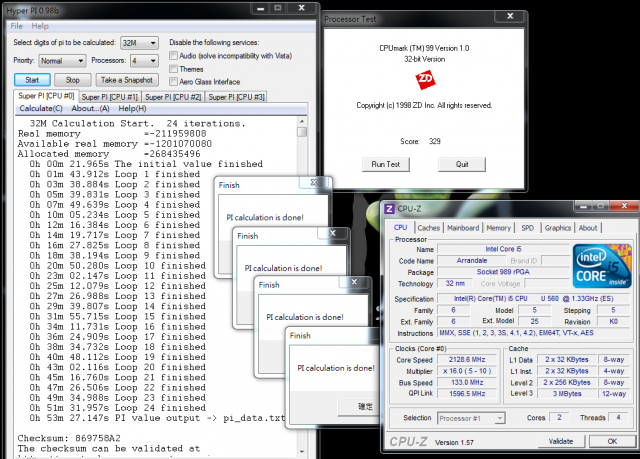Viewport: 640px width, 459px height.
Task: Click the QPI Link 1596.5 MHz value
Action: point(467,394)
